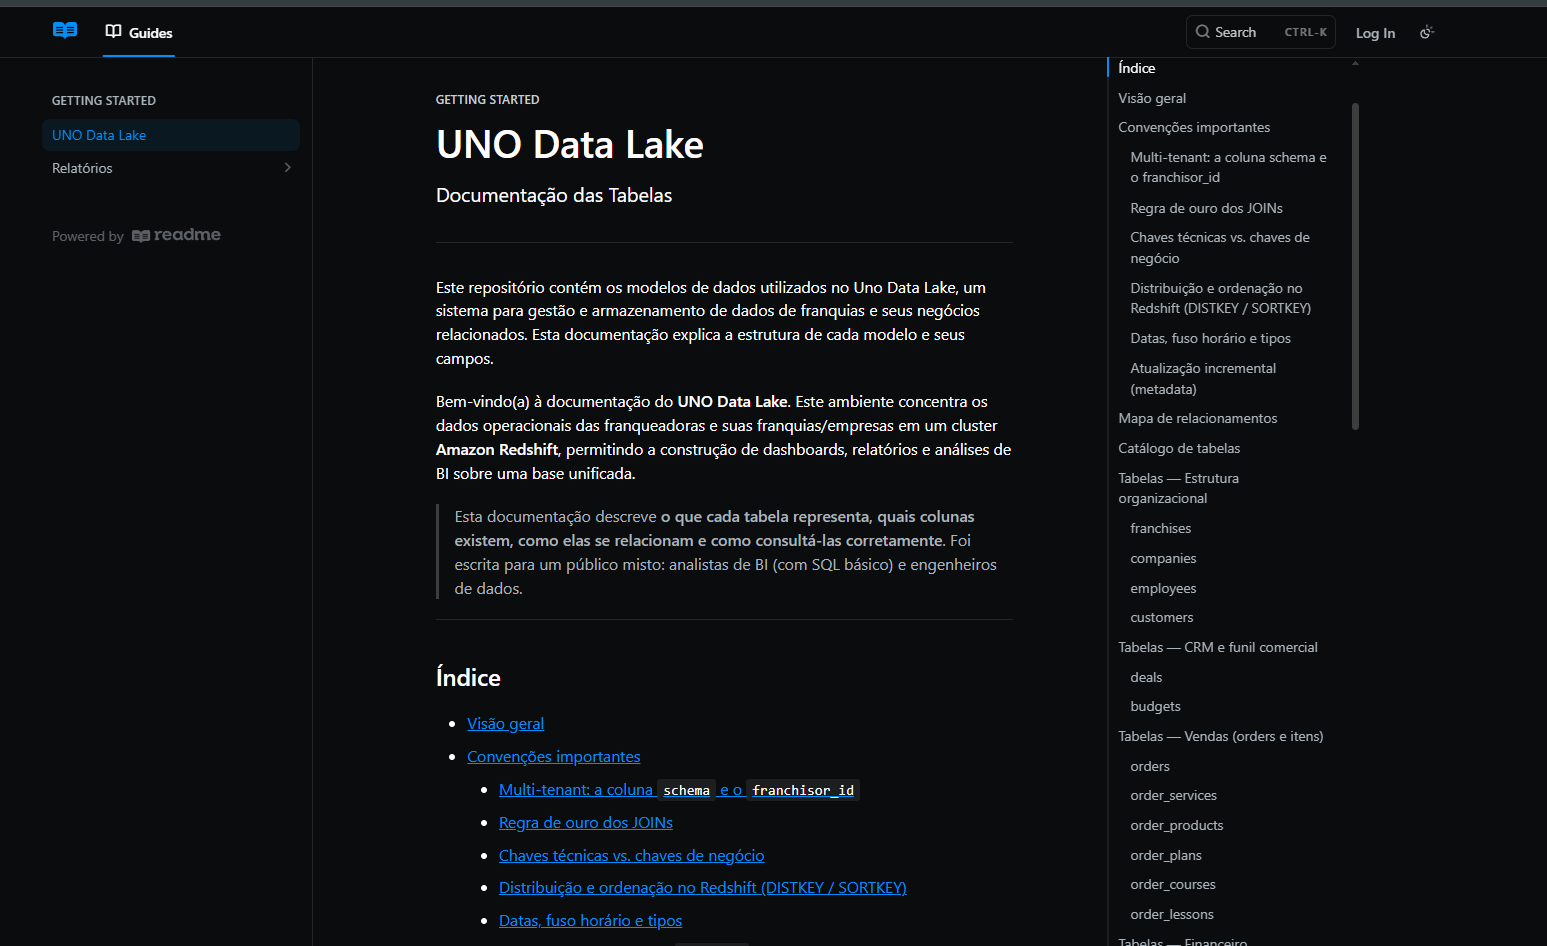The image size is (1547, 946).
Task: Go to budgets table entry
Action: tap(1155, 706)
